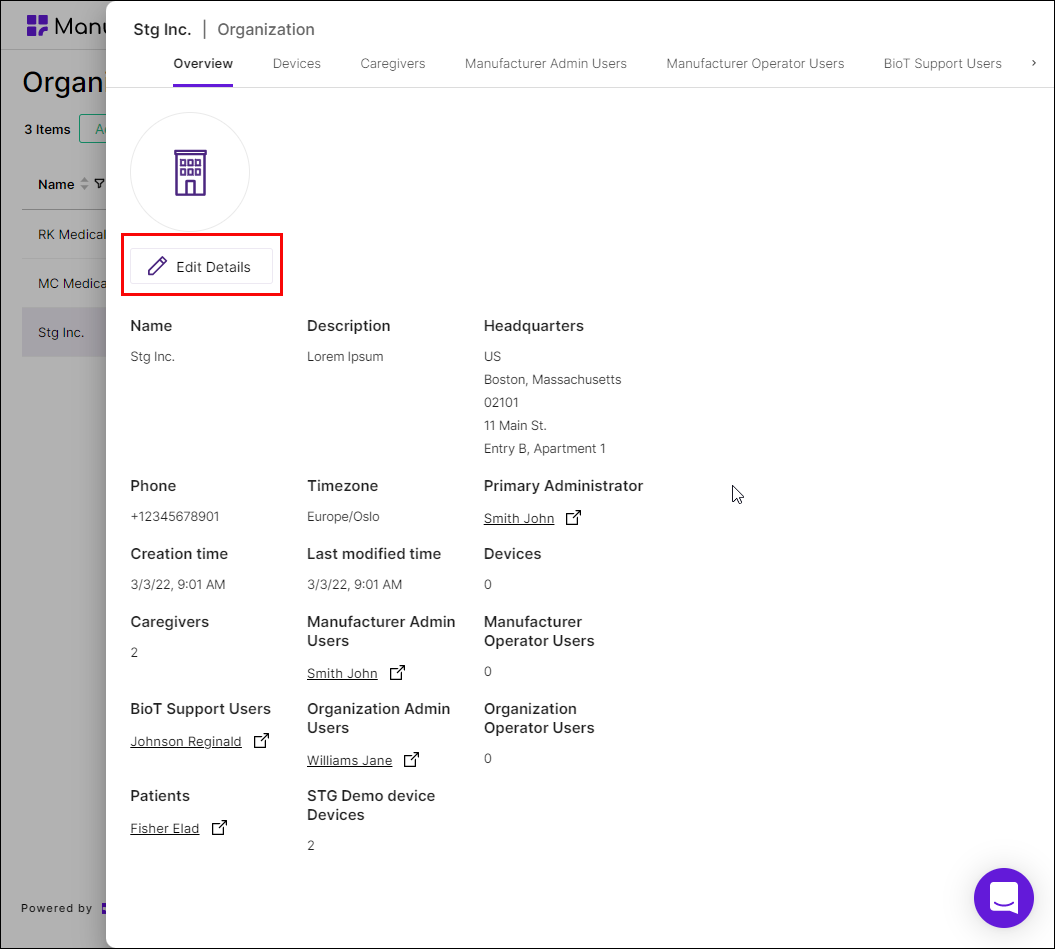Viewport: 1055px width, 949px height.
Task: Click the 11 Main St. address line
Action: click(x=515, y=425)
